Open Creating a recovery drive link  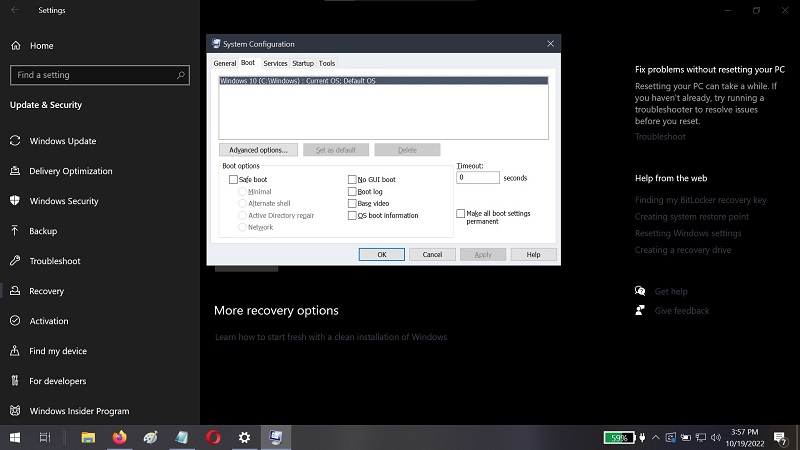(683, 250)
